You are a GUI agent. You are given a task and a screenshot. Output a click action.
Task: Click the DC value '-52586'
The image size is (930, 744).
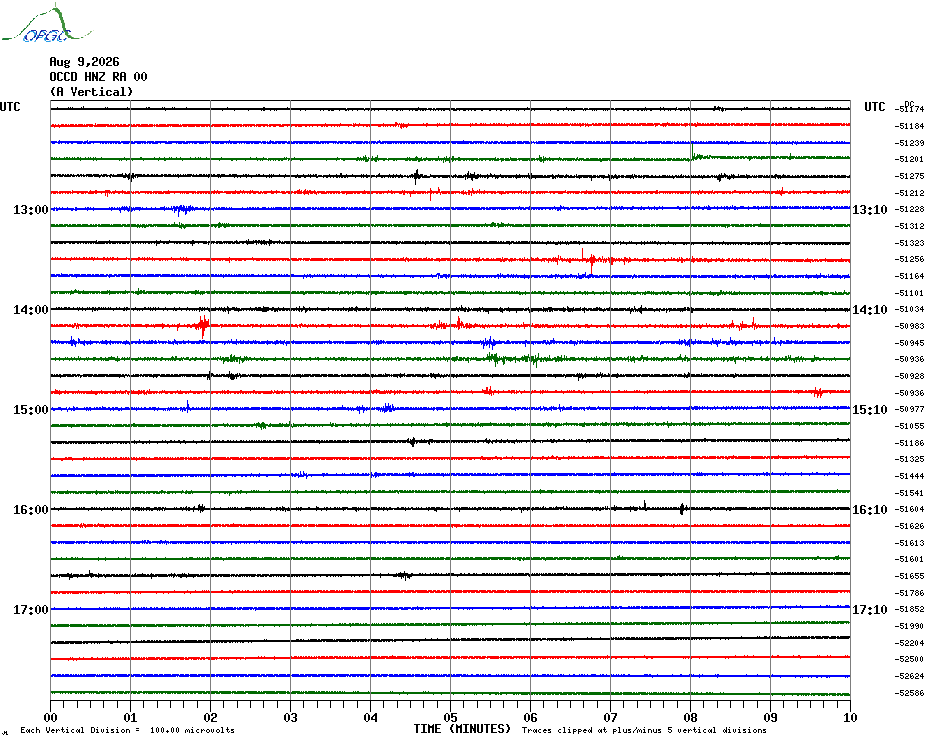click(910, 693)
